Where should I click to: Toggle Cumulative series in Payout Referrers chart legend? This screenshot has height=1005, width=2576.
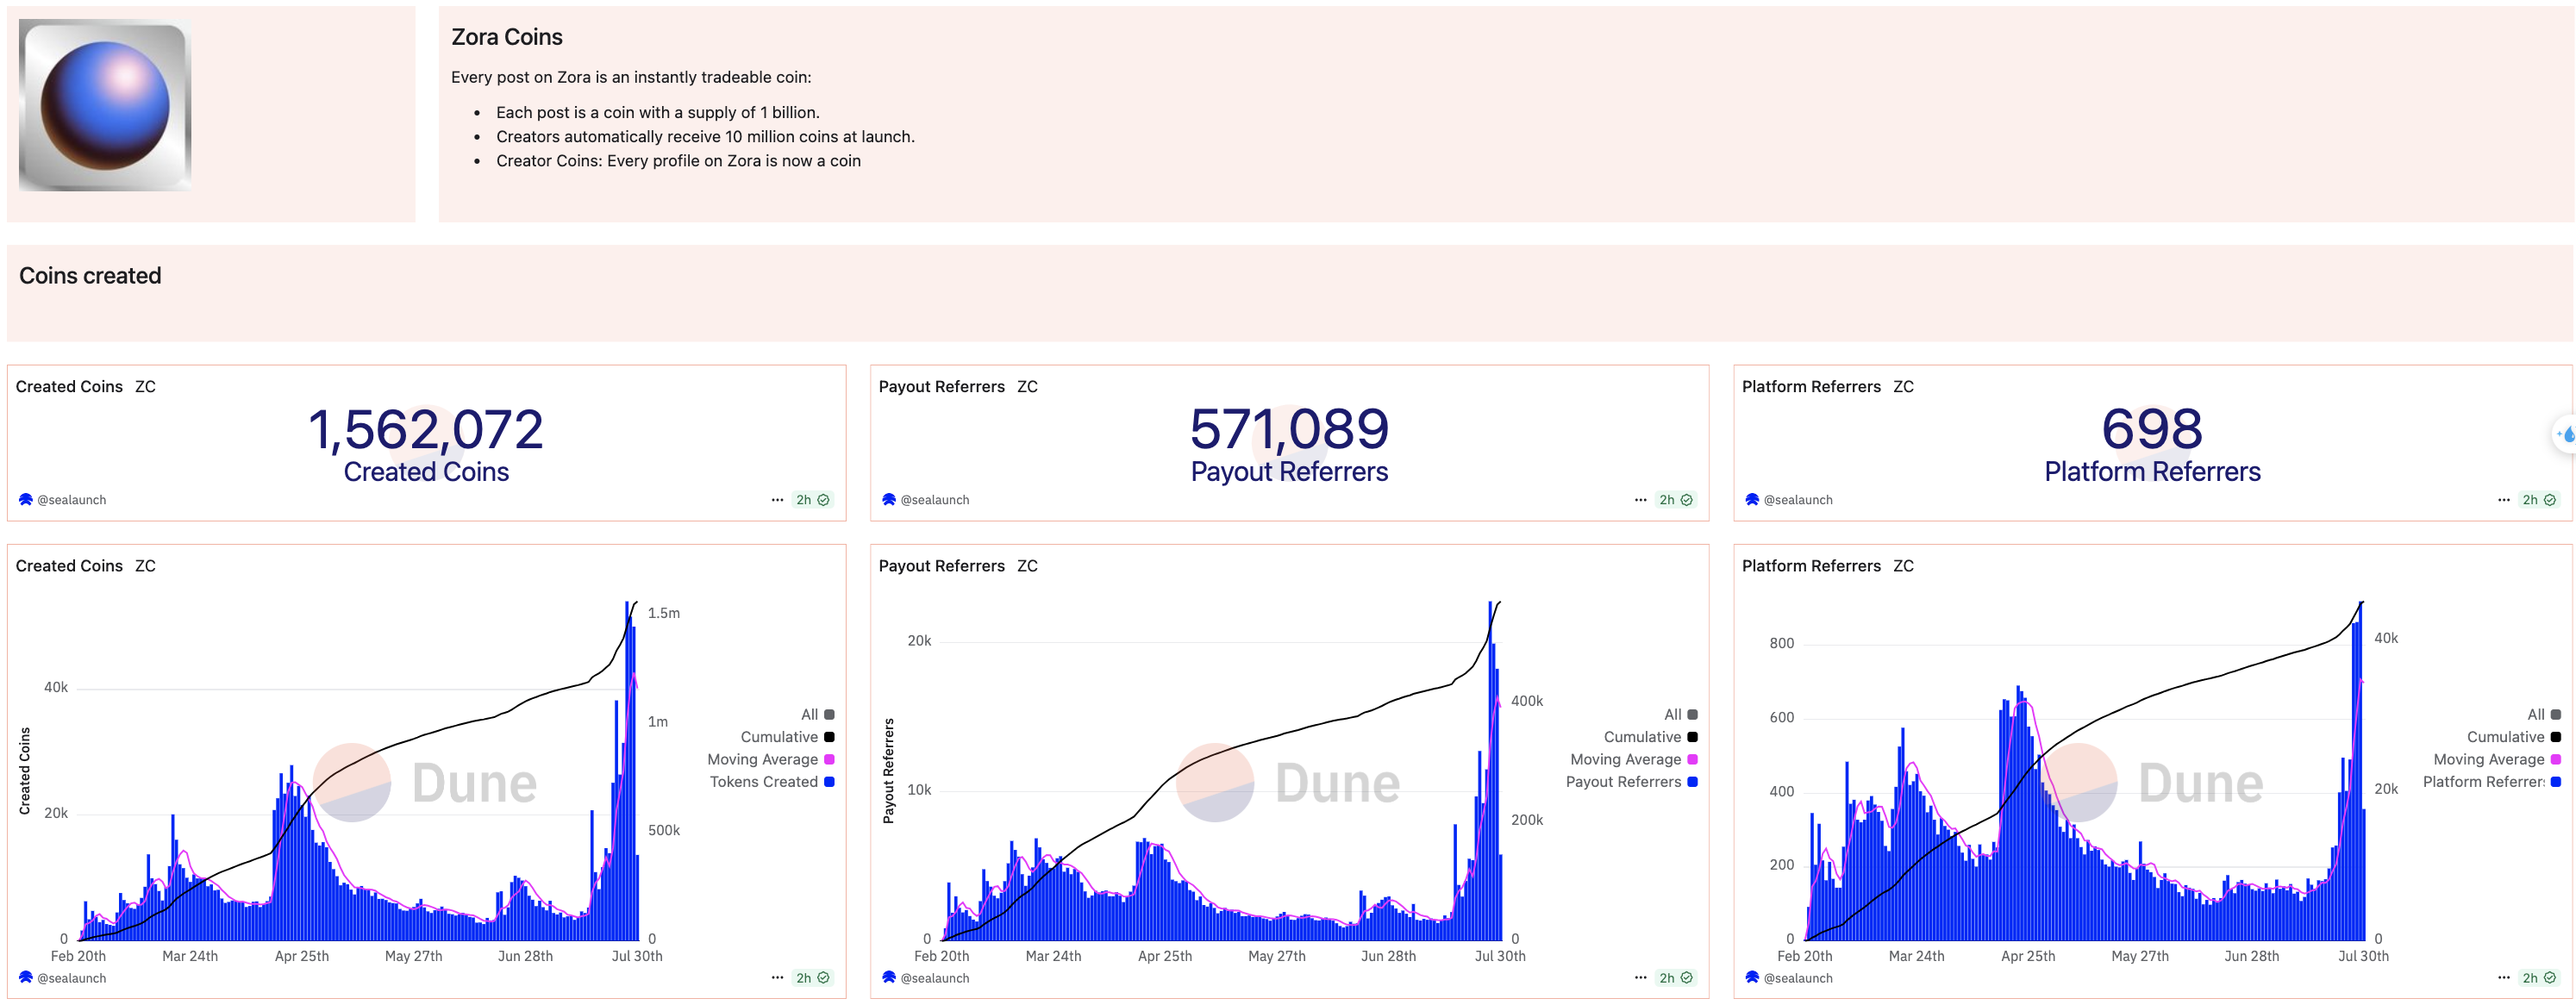[1650, 737]
